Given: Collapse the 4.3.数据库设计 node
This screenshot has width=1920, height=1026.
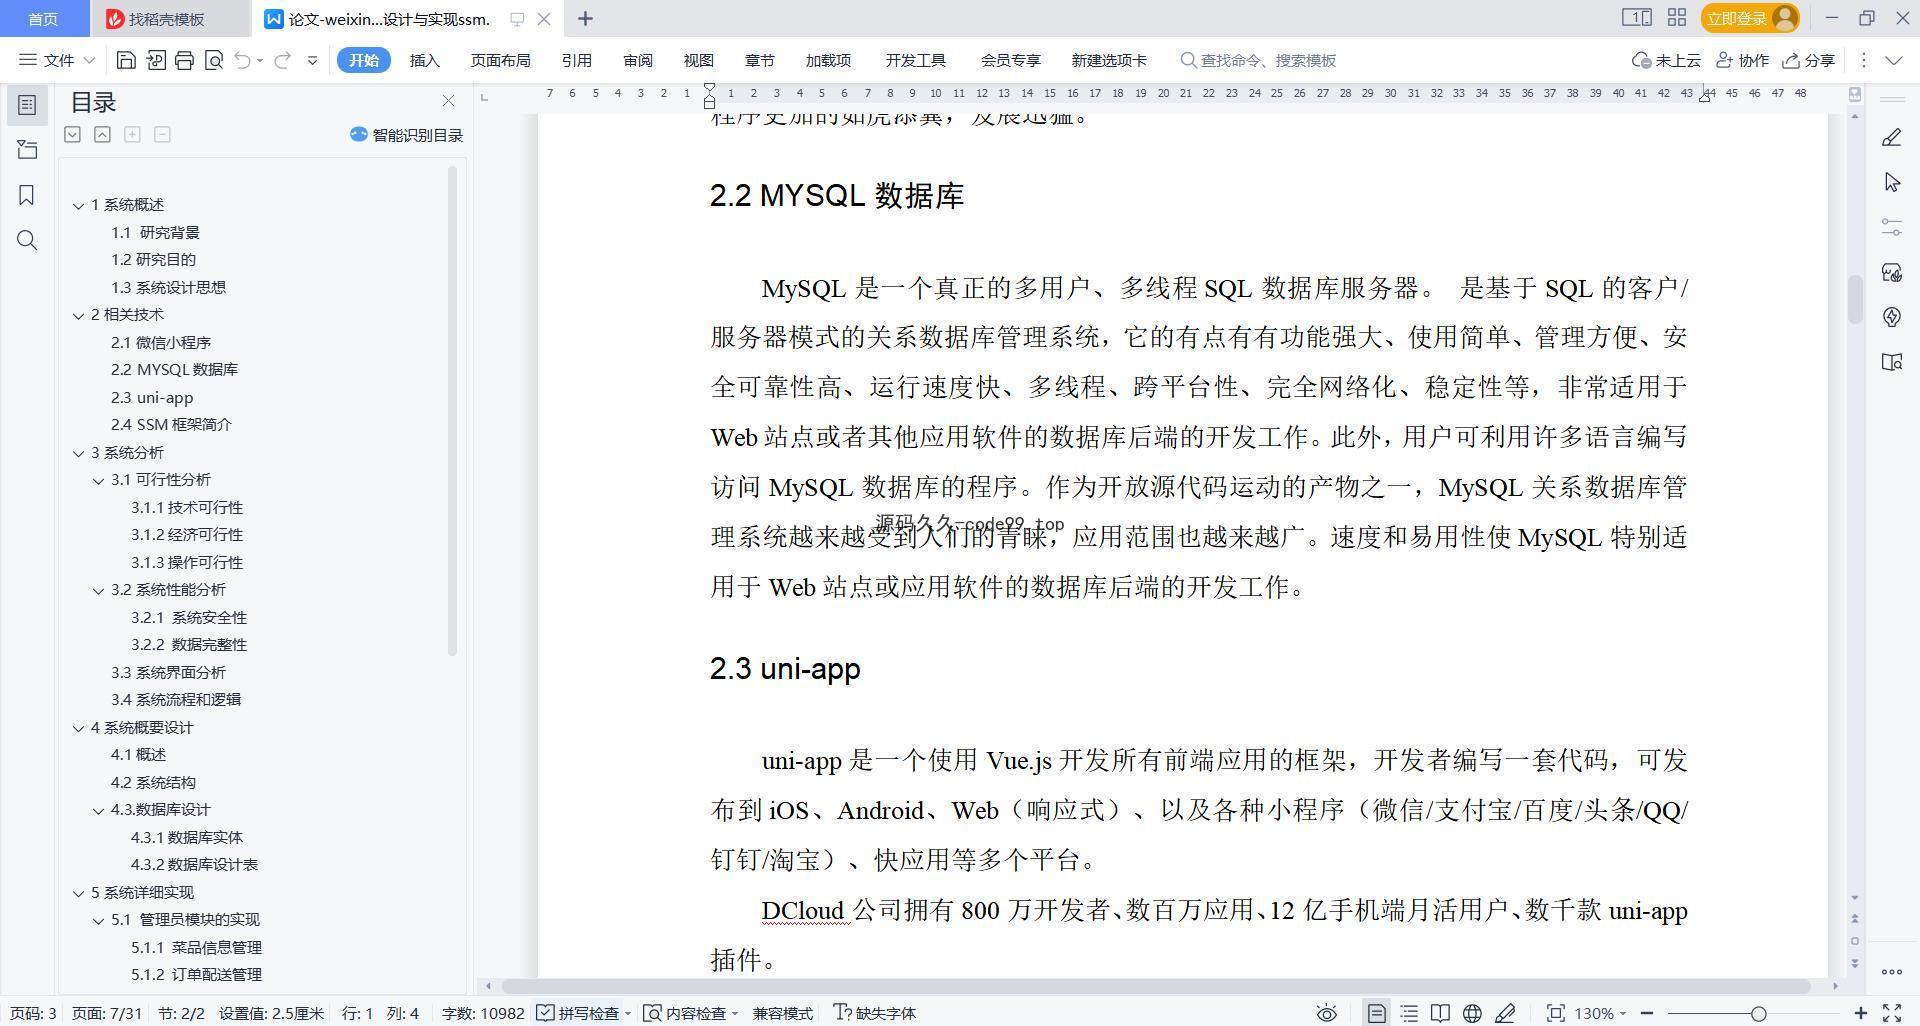Looking at the screenshot, I should 98,810.
